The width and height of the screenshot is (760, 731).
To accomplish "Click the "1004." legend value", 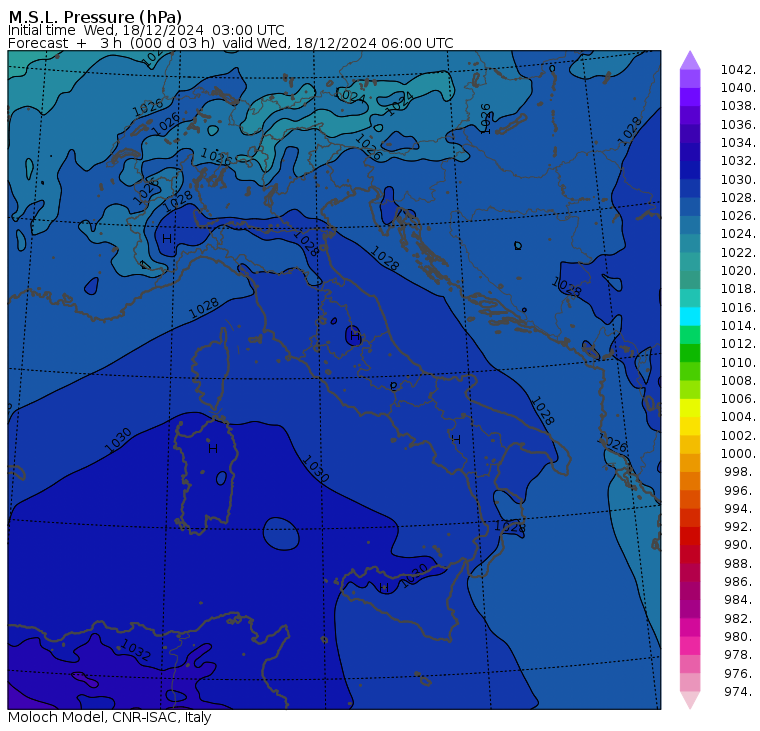I will (x=738, y=416).
